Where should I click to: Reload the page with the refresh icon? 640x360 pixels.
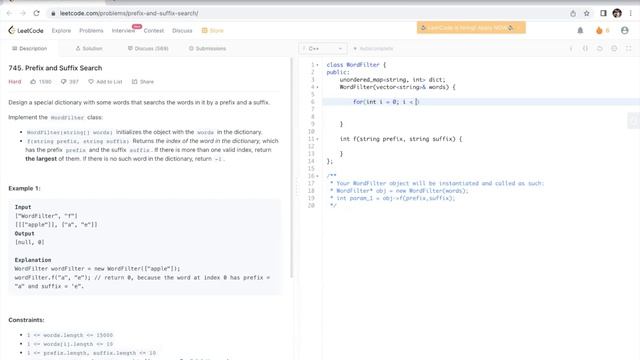(x=36, y=13)
